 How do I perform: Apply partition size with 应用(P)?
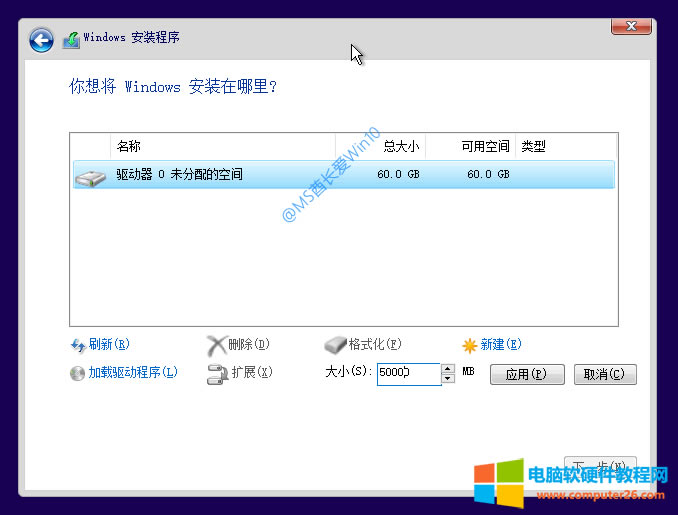(x=527, y=374)
